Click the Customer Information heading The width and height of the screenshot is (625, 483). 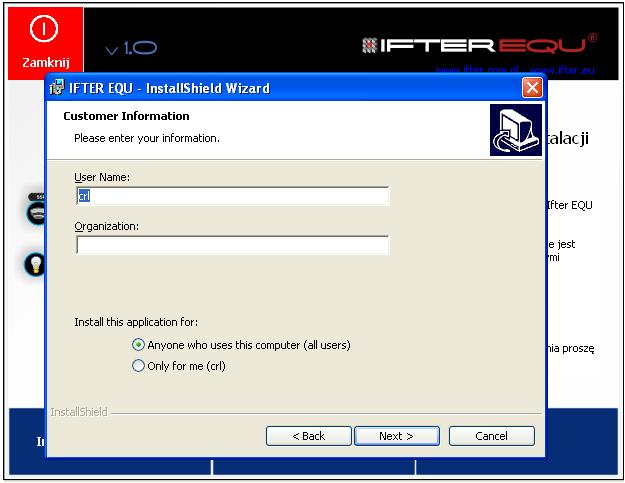click(x=126, y=116)
